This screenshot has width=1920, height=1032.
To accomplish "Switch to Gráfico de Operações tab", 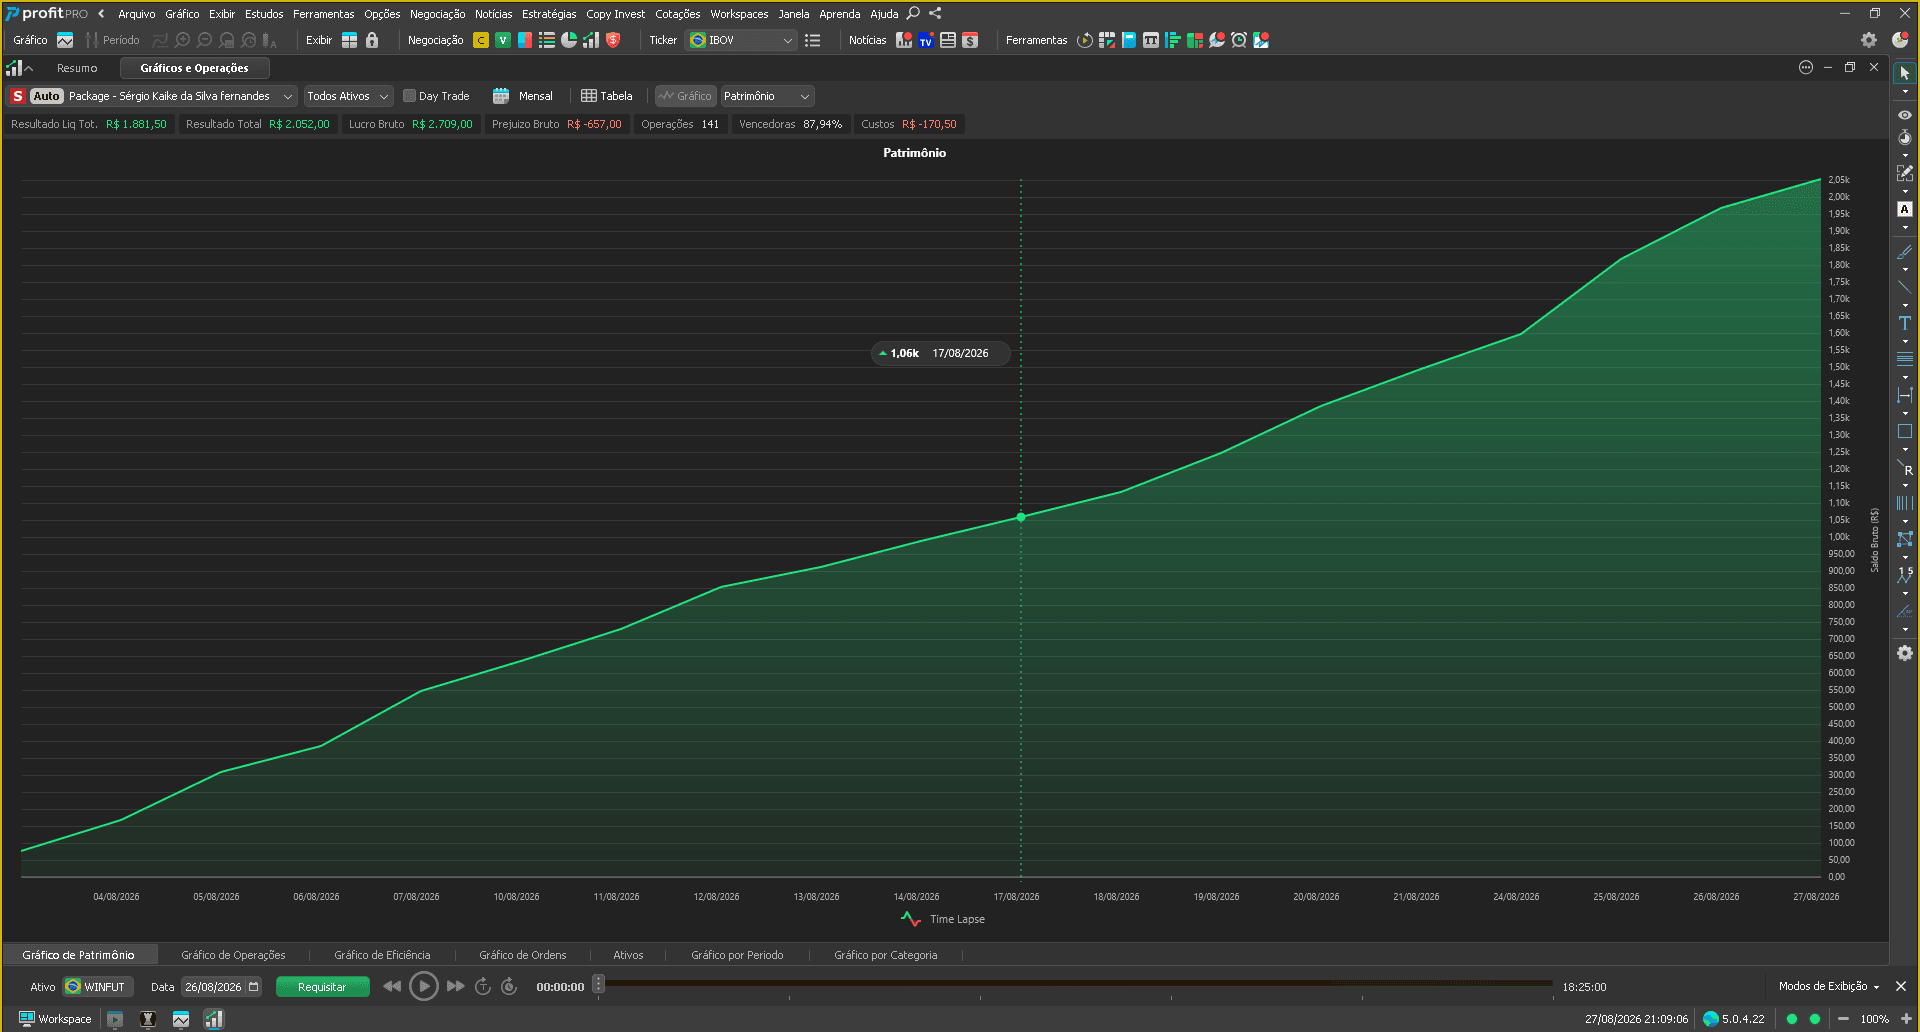I will tap(233, 955).
